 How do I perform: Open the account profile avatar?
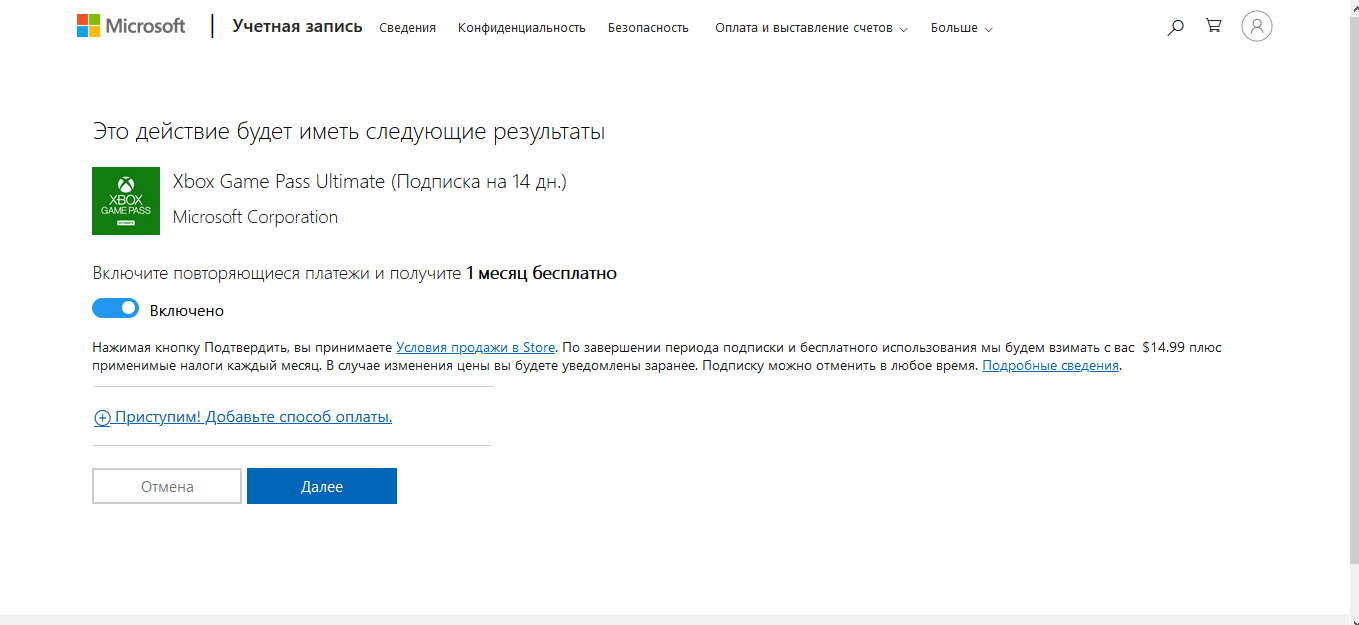tap(1256, 26)
